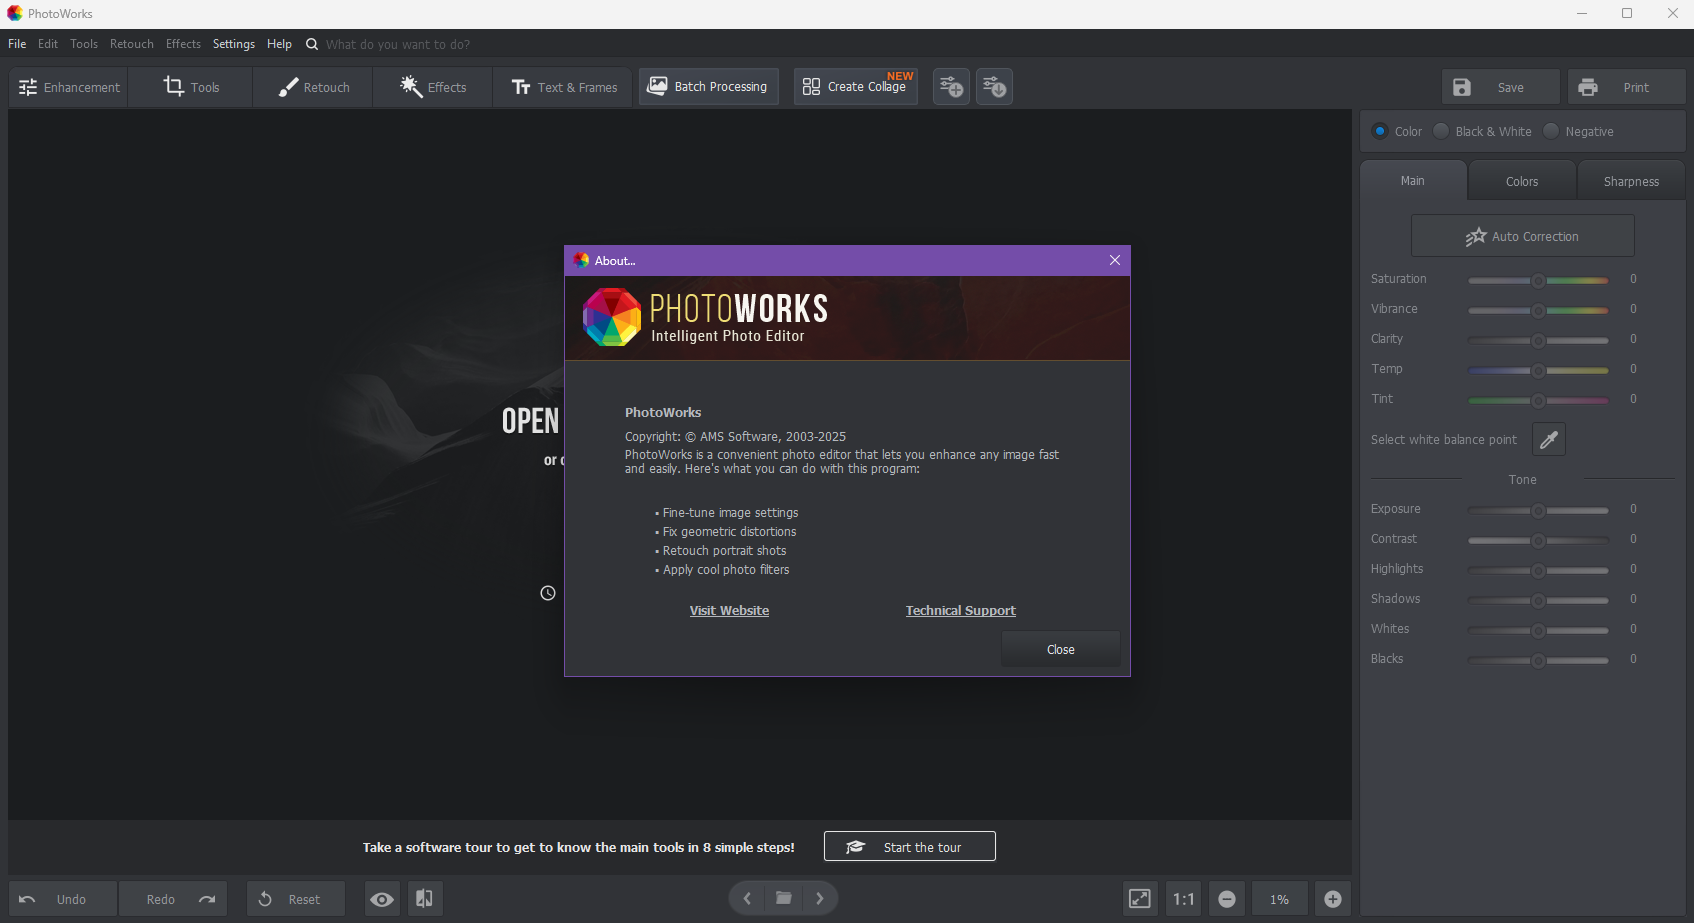The height and width of the screenshot is (923, 1694).
Task: Click the zoom in plus icon
Action: 1333,899
